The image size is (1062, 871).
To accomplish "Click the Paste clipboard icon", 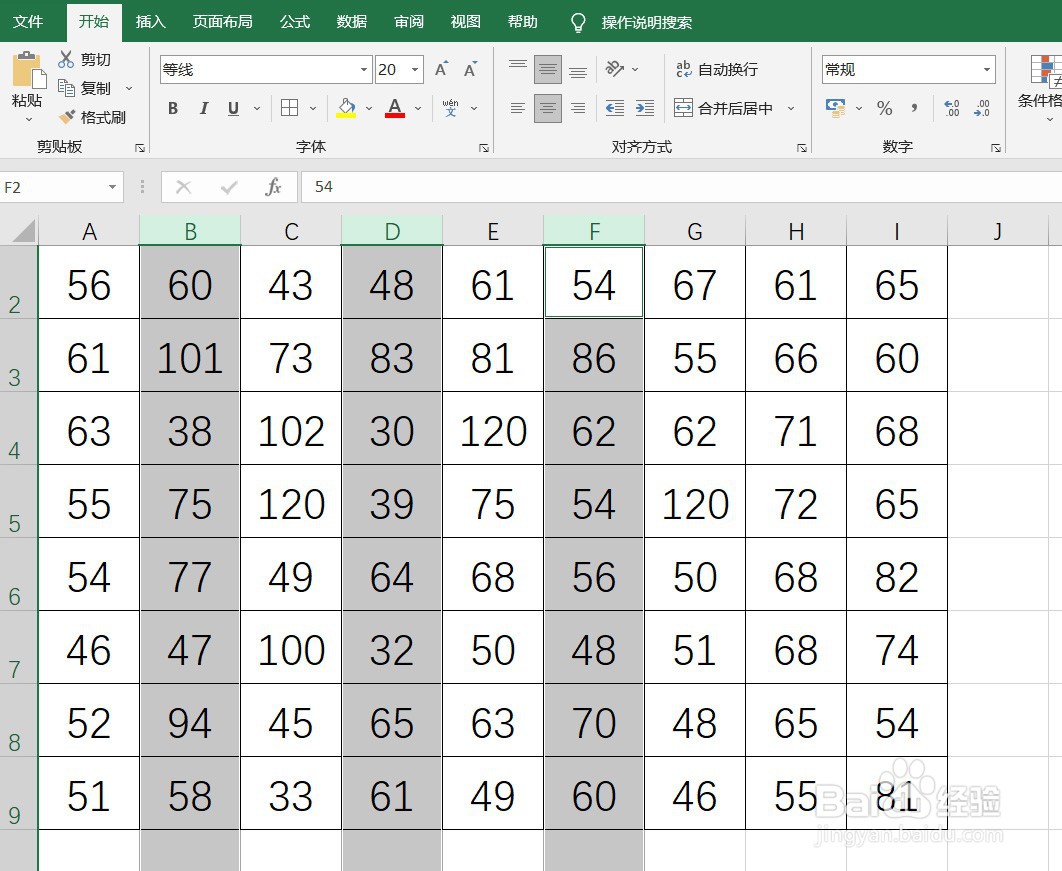I will [x=28, y=70].
